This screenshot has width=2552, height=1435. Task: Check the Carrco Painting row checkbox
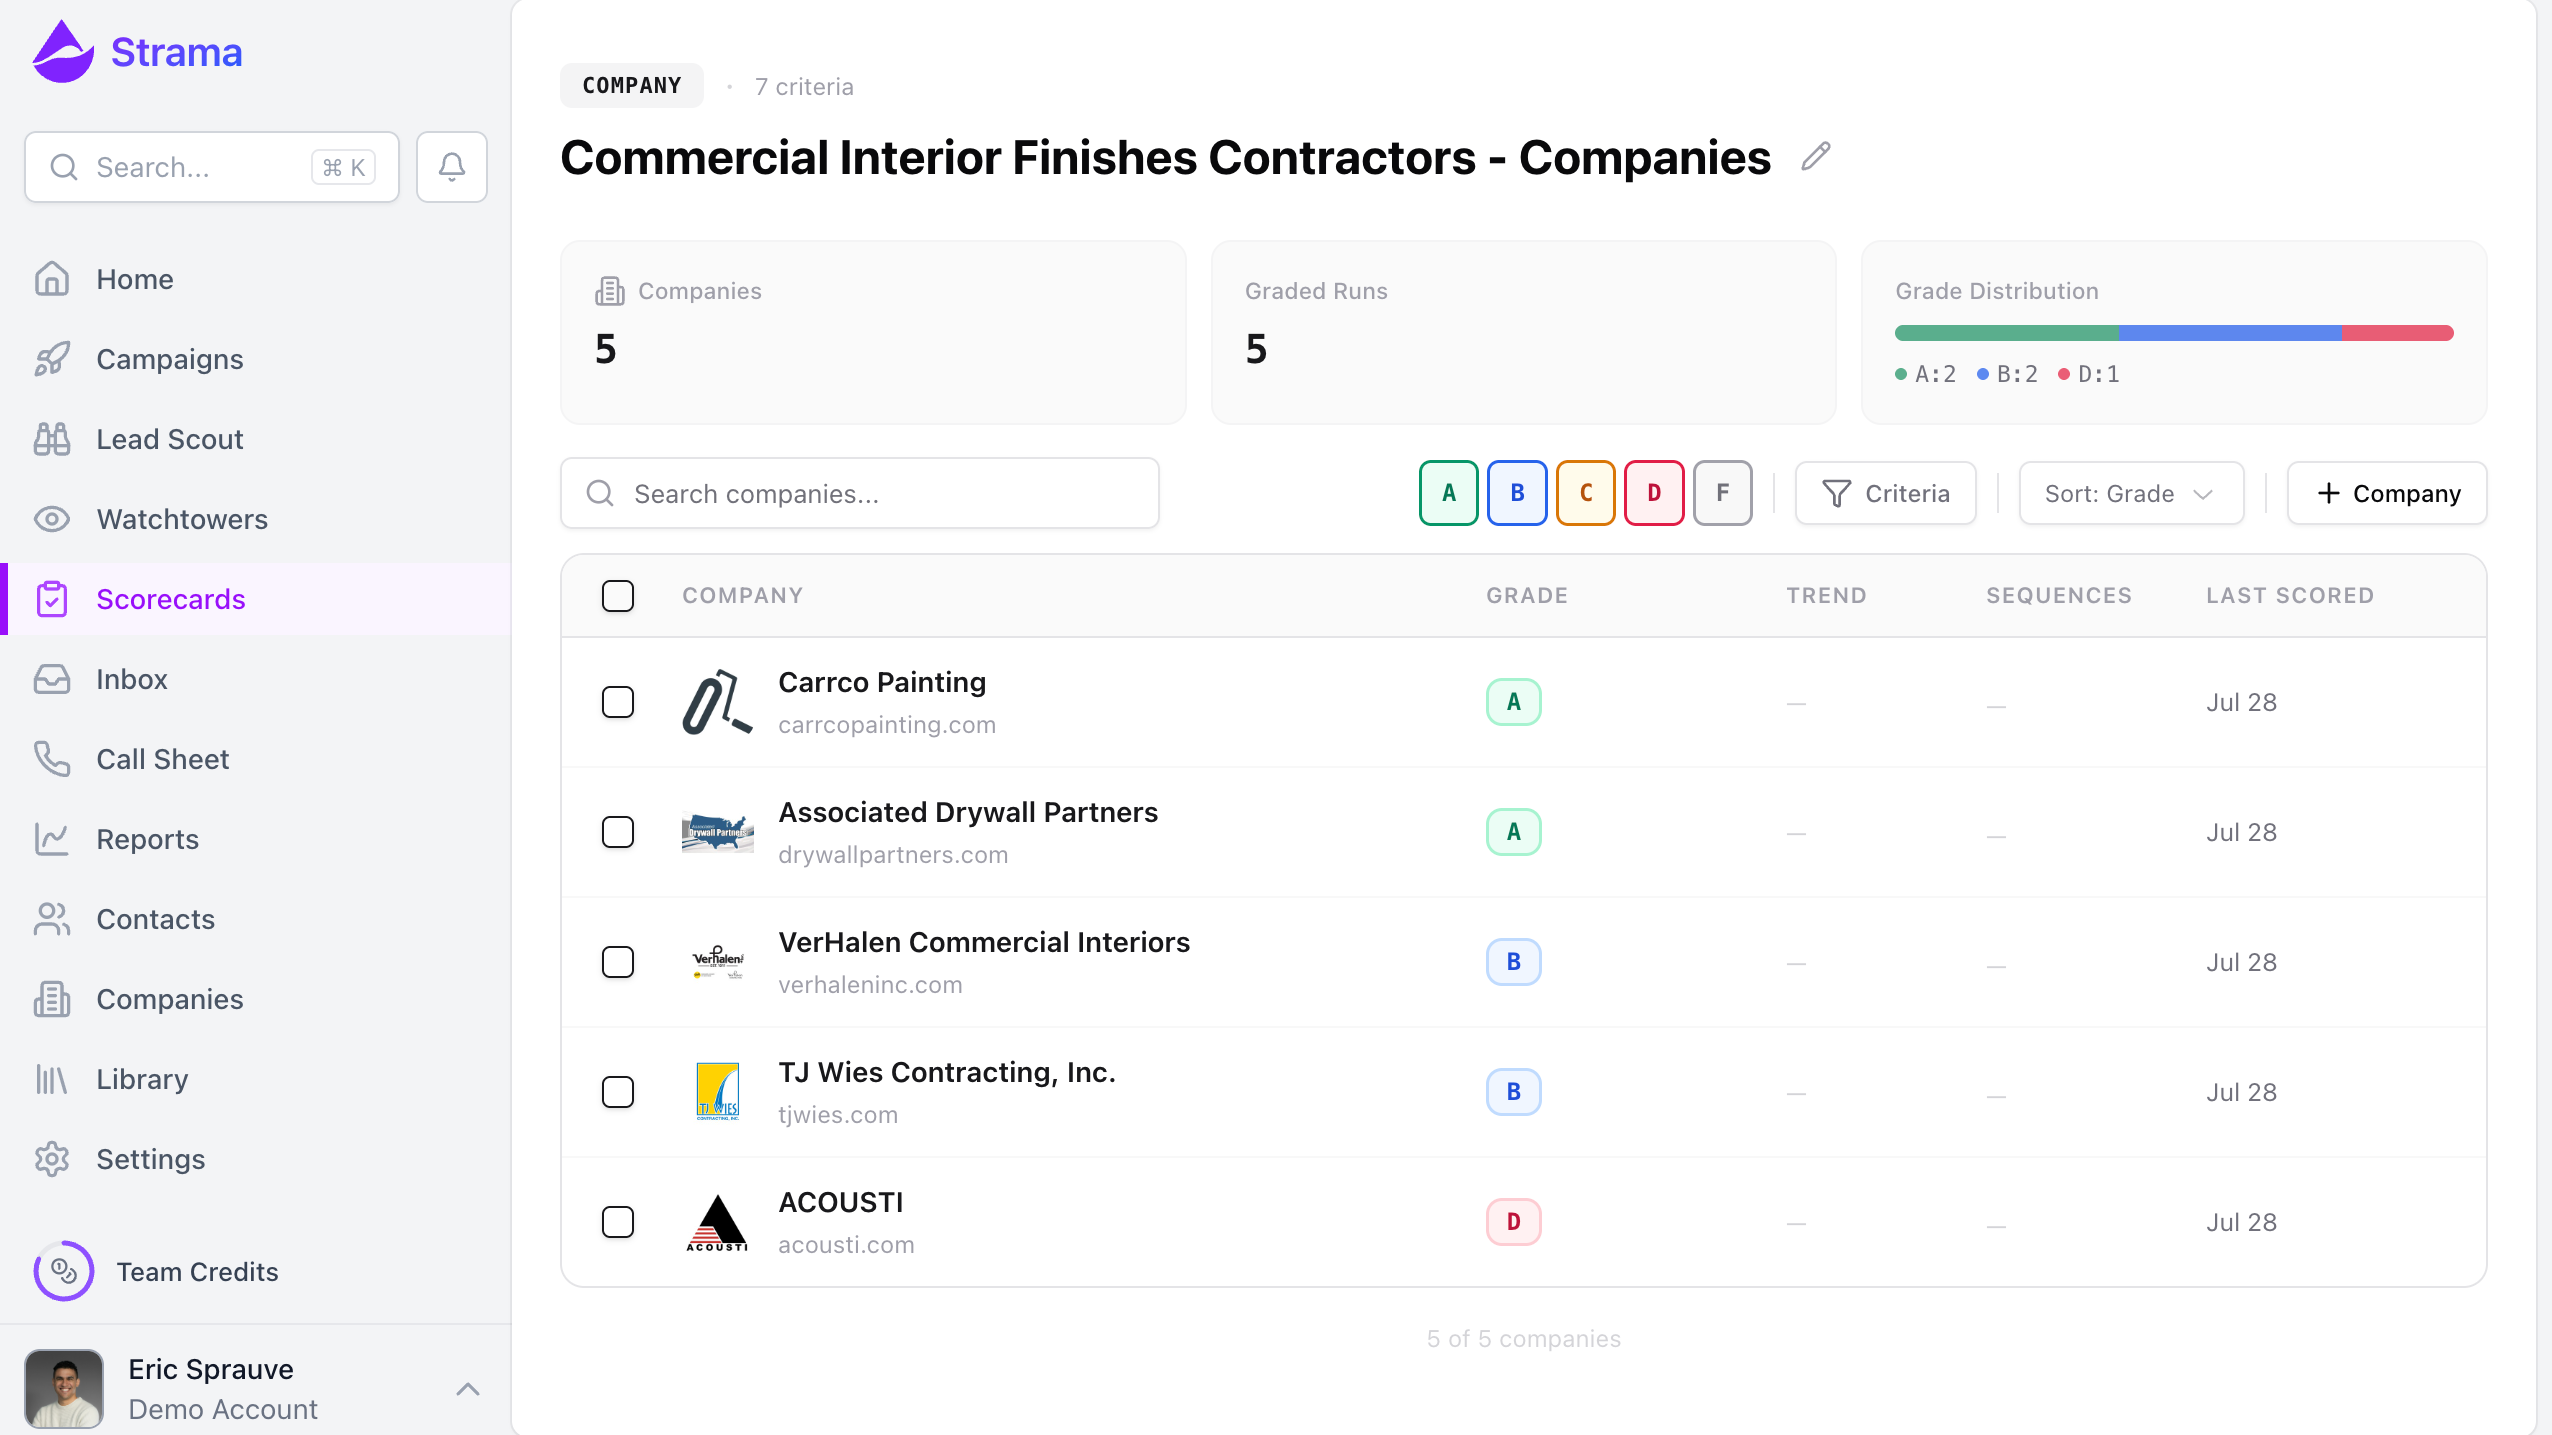(618, 702)
